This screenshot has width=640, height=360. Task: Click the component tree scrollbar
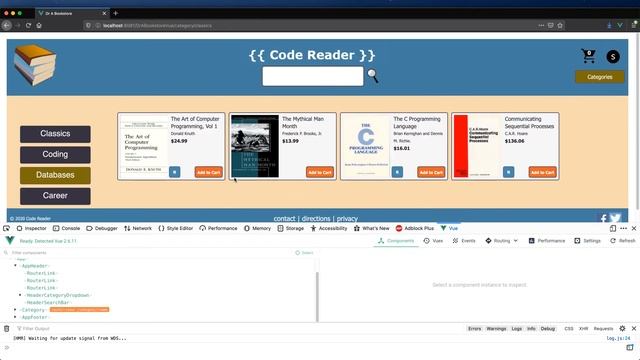point(317,296)
